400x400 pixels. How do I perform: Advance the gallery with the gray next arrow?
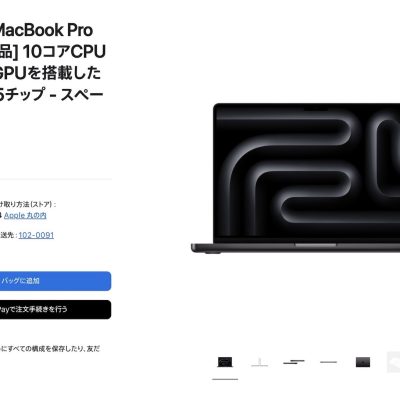point(394,362)
